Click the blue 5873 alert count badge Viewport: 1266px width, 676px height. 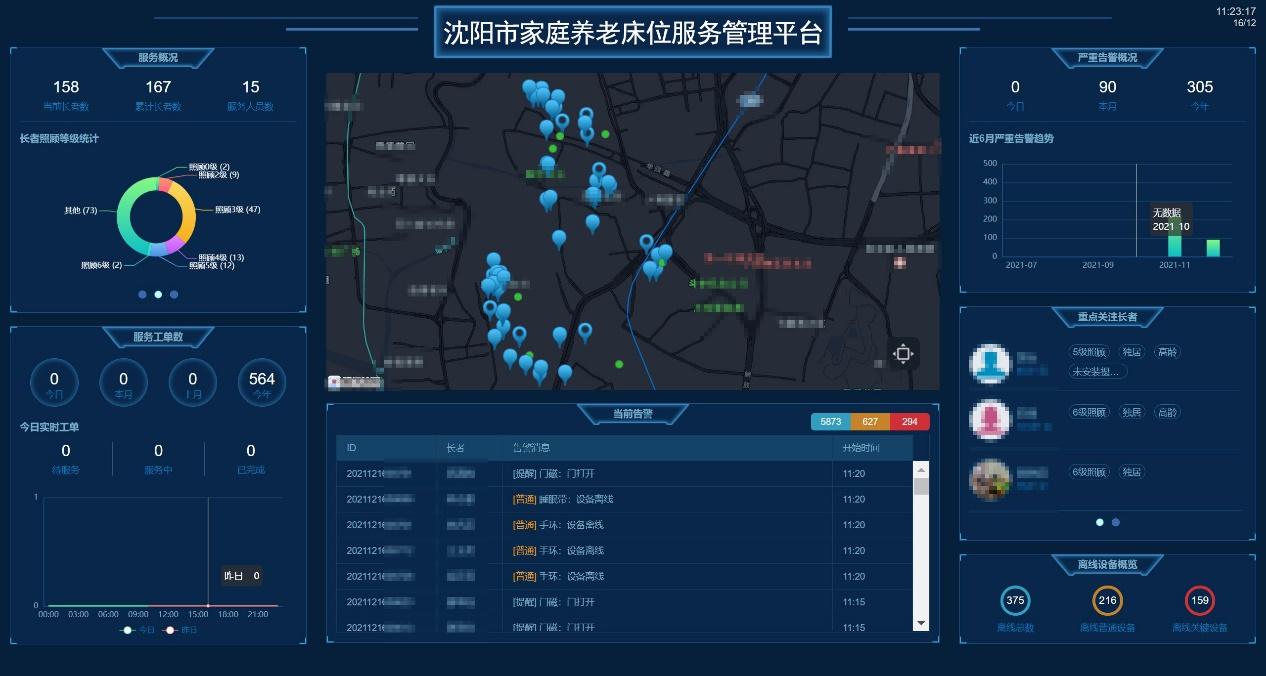pyautogui.click(x=831, y=422)
